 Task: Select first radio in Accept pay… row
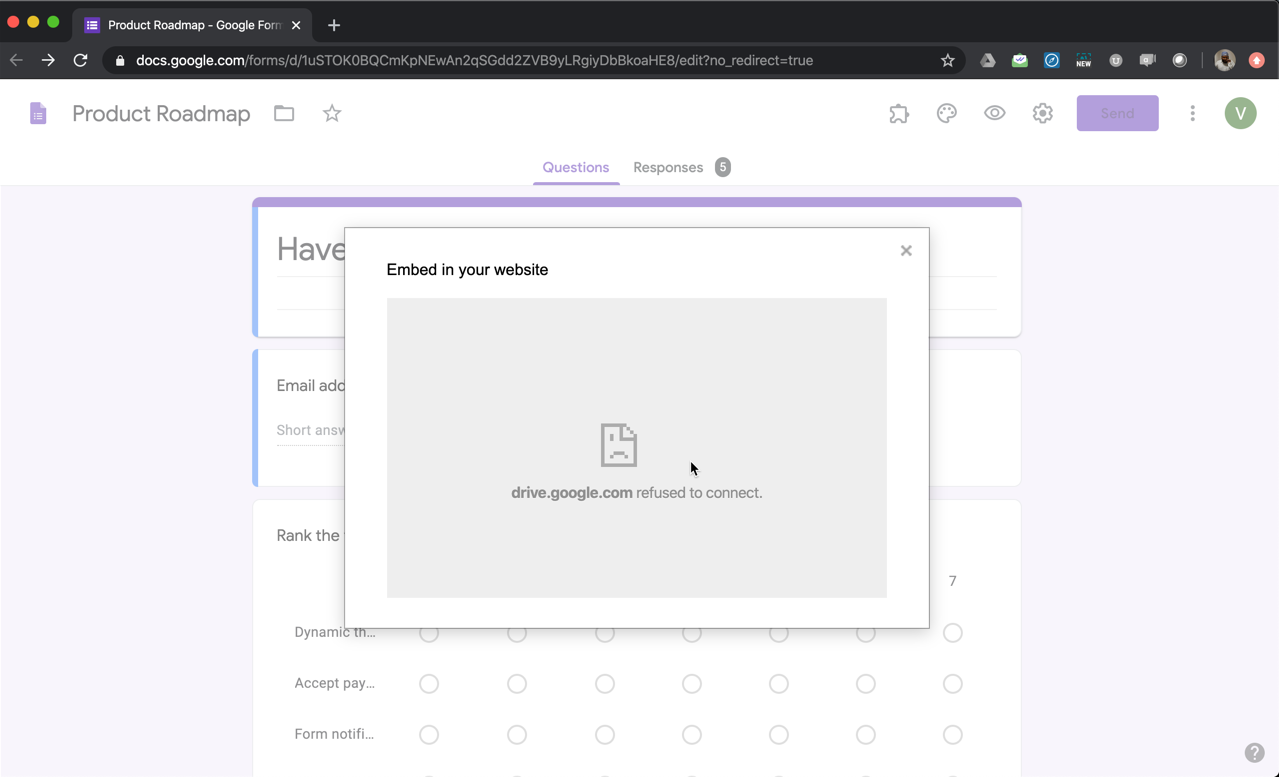coord(429,684)
